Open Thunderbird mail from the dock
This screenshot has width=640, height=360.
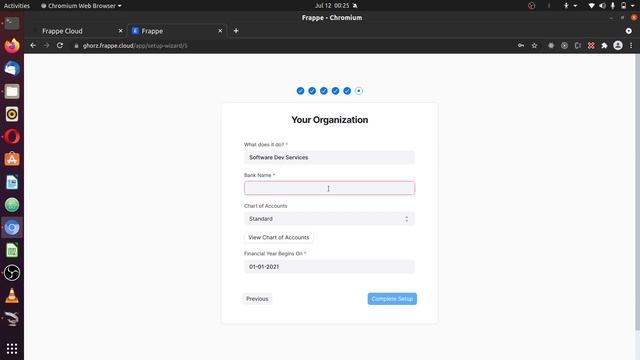[12, 69]
